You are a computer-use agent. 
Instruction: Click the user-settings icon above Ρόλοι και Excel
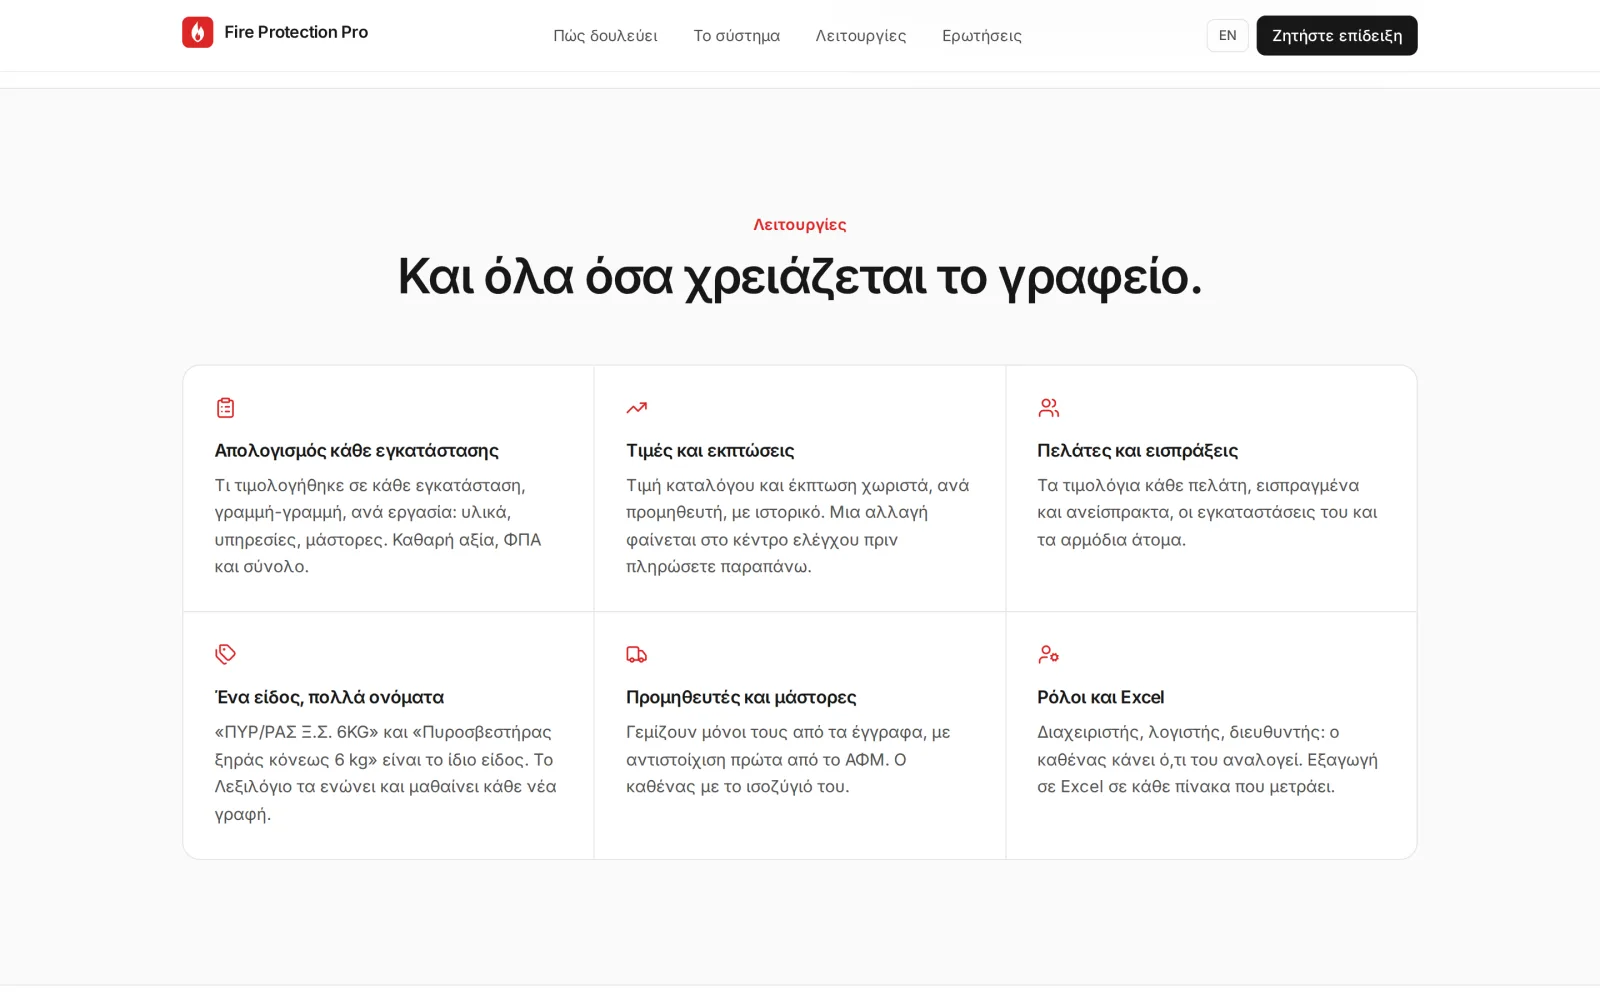[x=1048, y=654]
